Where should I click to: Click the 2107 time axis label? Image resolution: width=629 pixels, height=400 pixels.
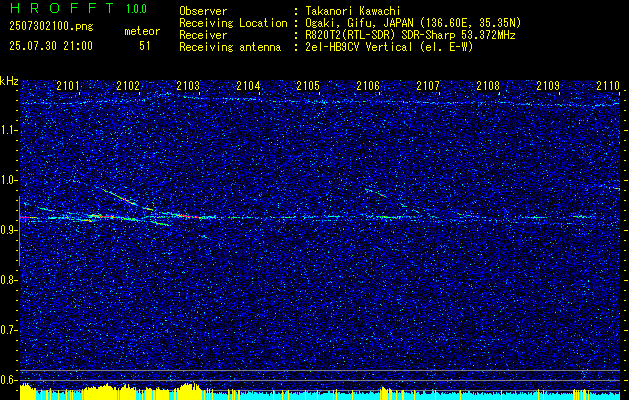coord(428,85)
